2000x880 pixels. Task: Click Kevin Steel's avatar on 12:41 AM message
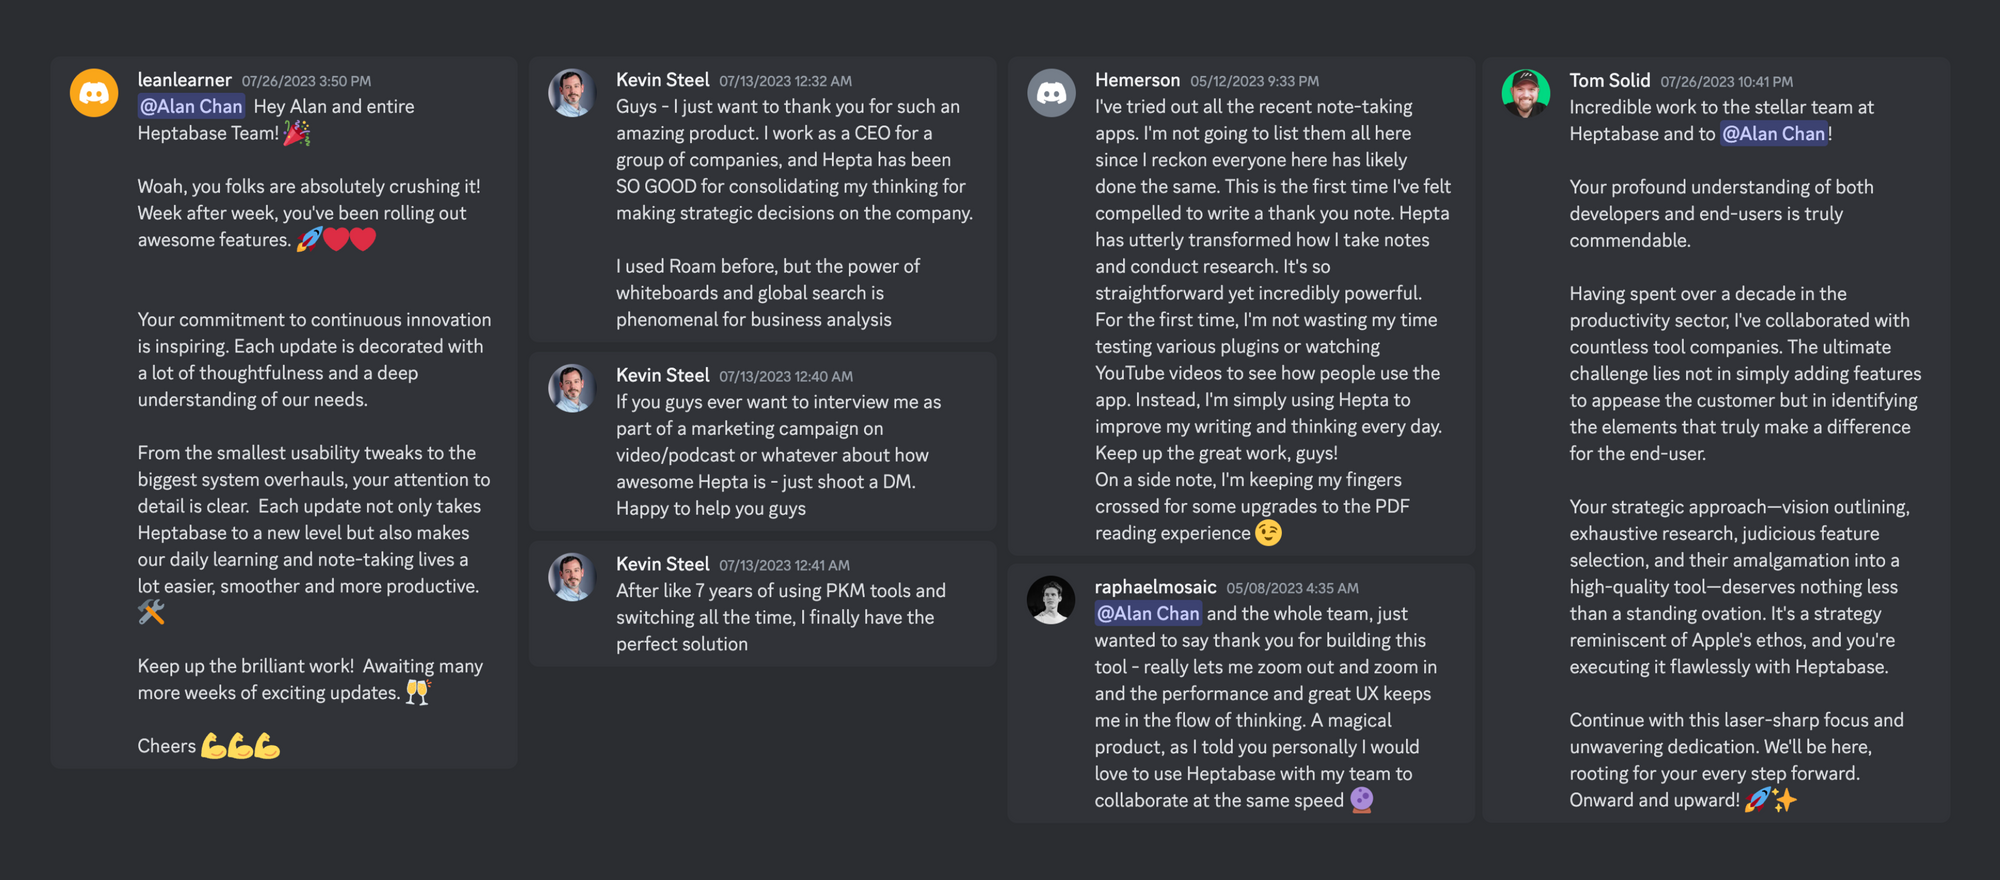(x=572, y=577)
